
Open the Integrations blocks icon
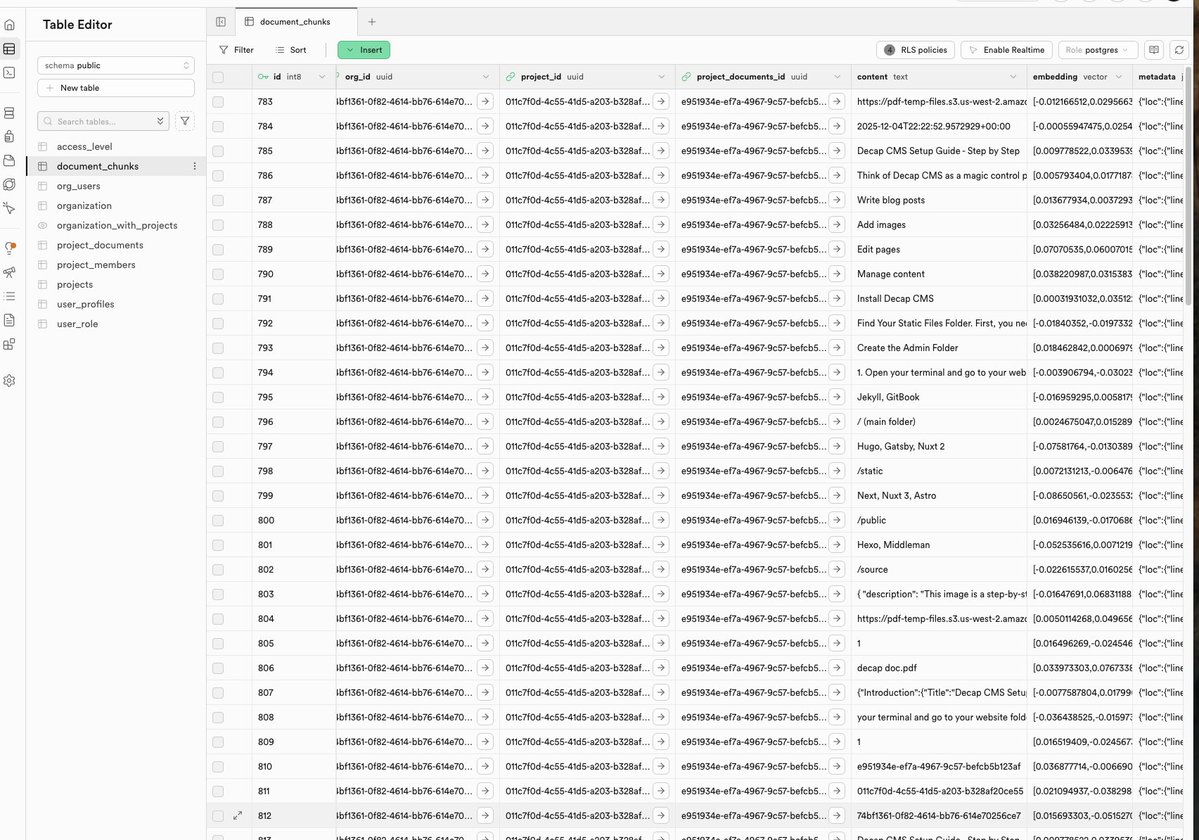(x=9, y=344)
